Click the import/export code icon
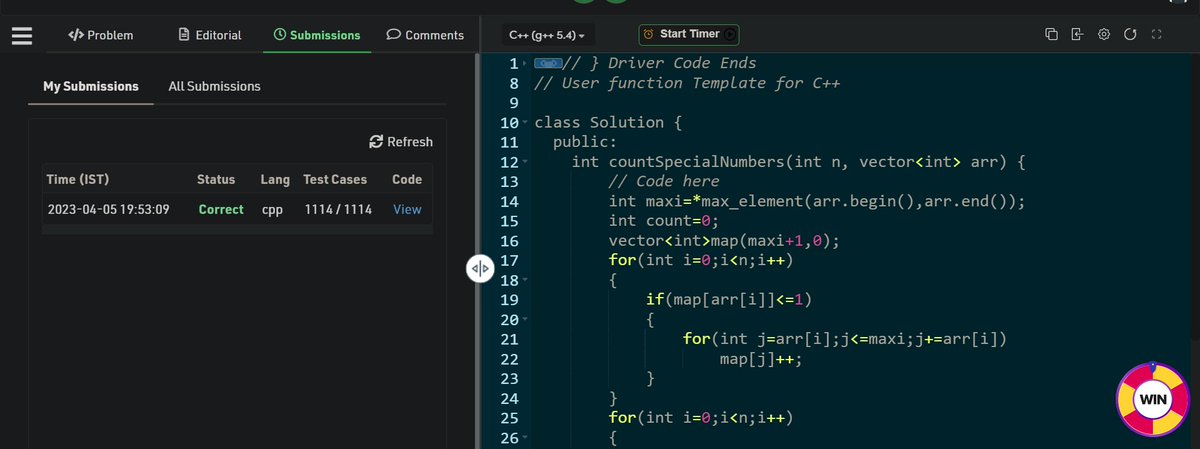The width and height of the screenshot is (1200, 449). (x=1077, y=35)
